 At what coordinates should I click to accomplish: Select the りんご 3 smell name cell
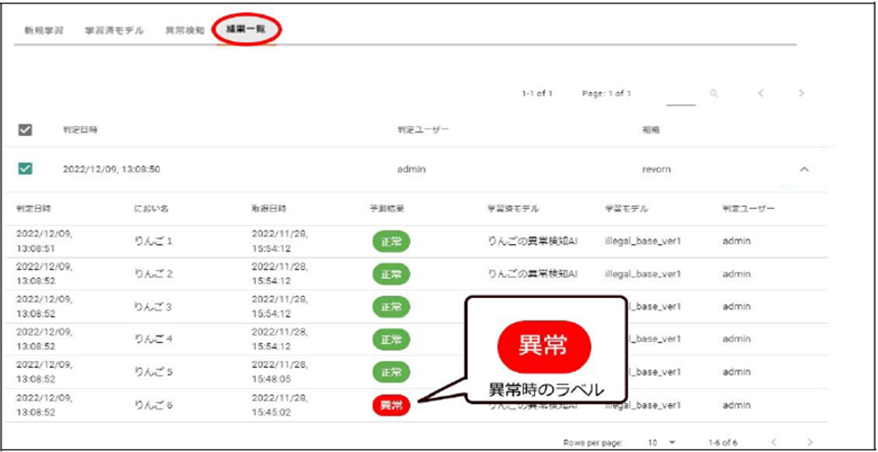pos(153,307)
